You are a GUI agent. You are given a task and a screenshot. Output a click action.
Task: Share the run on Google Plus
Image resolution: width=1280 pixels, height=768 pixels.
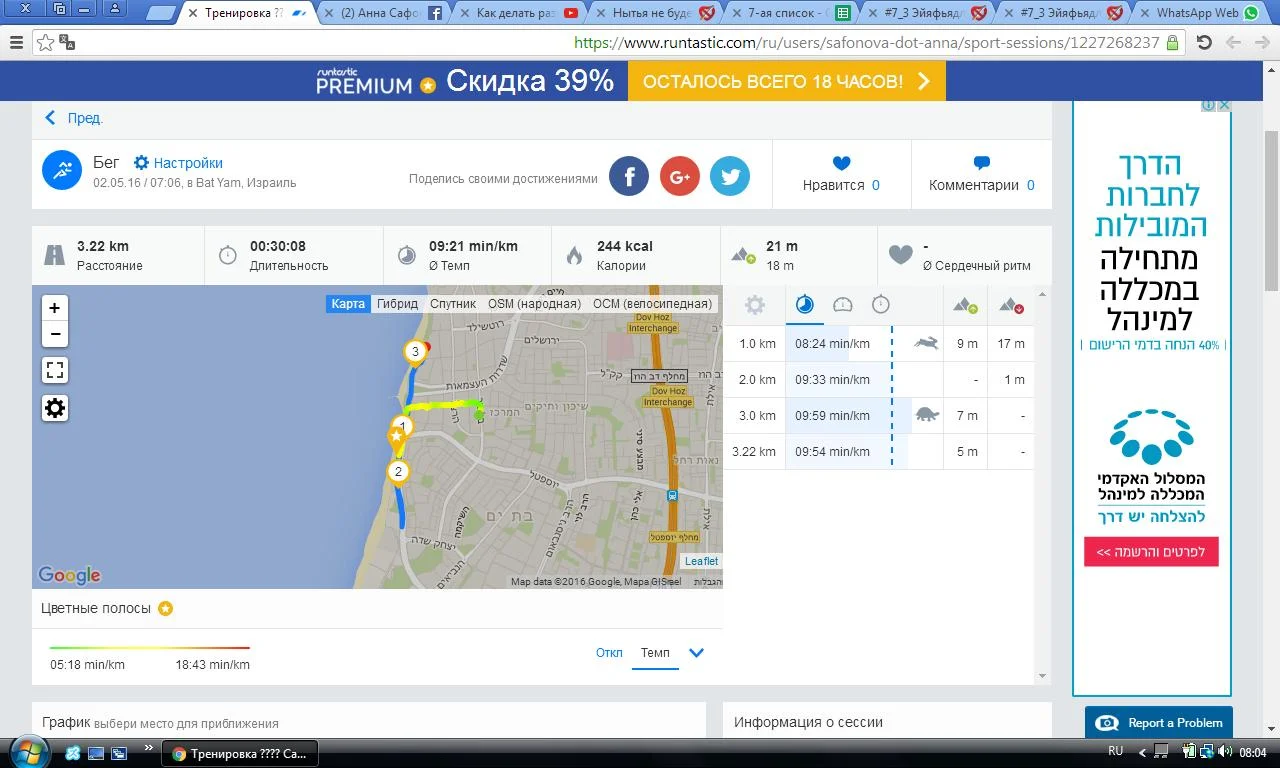pos(680,176)
